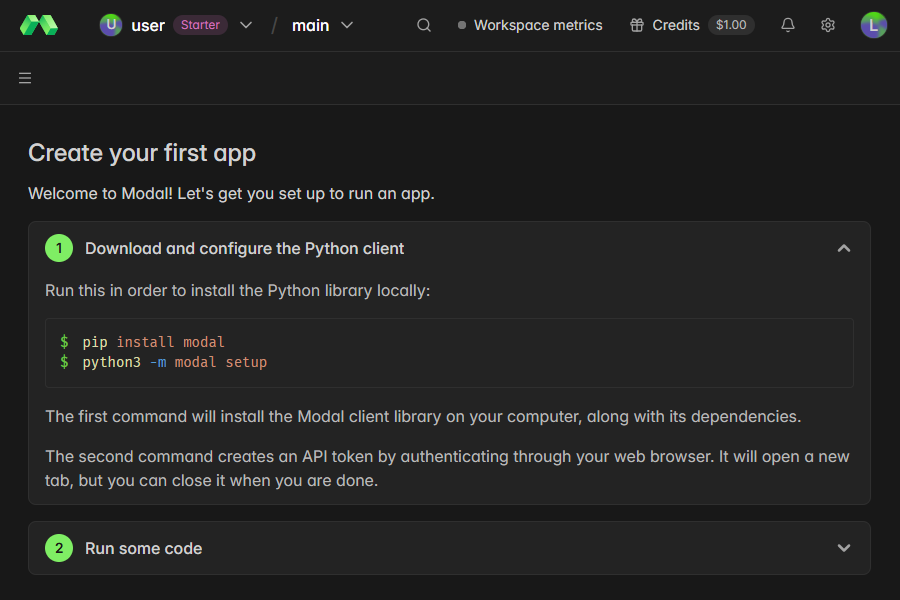Click 'Run this in order to install' text

[238, 291]
